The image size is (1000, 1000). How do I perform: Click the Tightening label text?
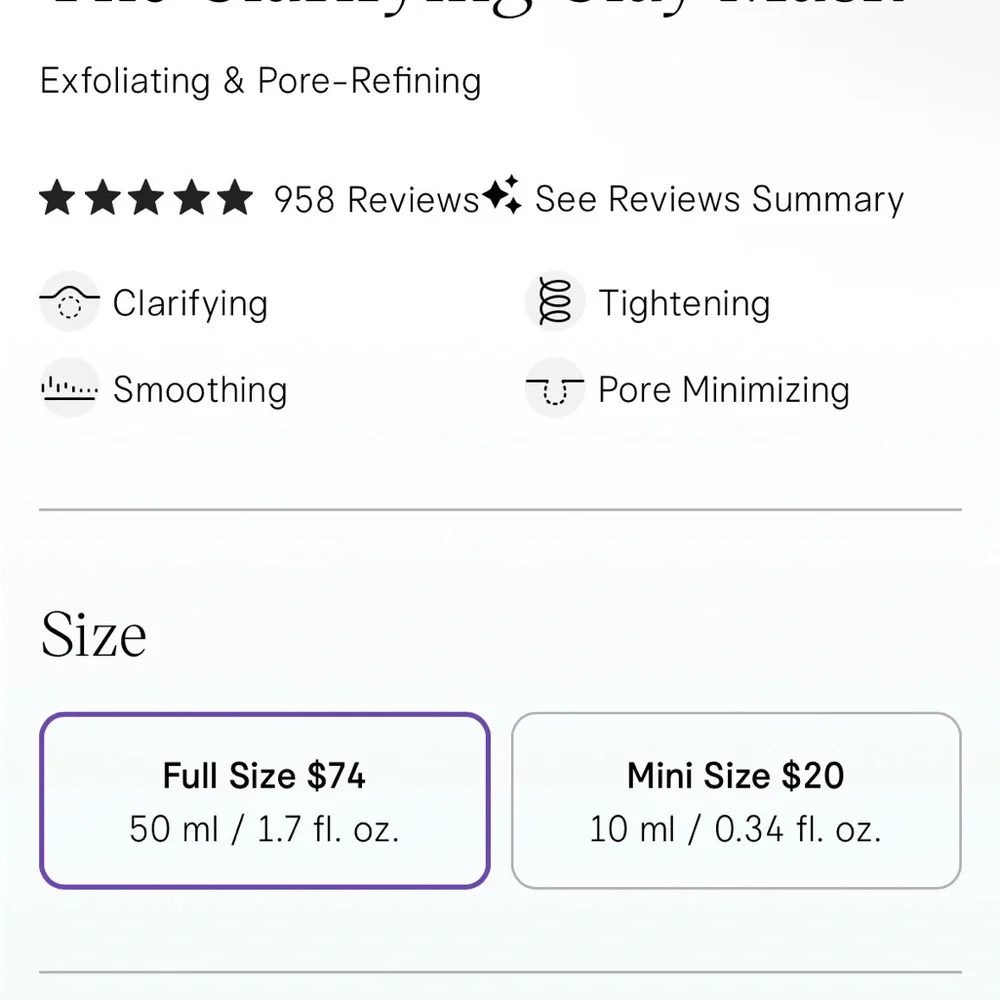pyautogui.click(x=683, y=302)
